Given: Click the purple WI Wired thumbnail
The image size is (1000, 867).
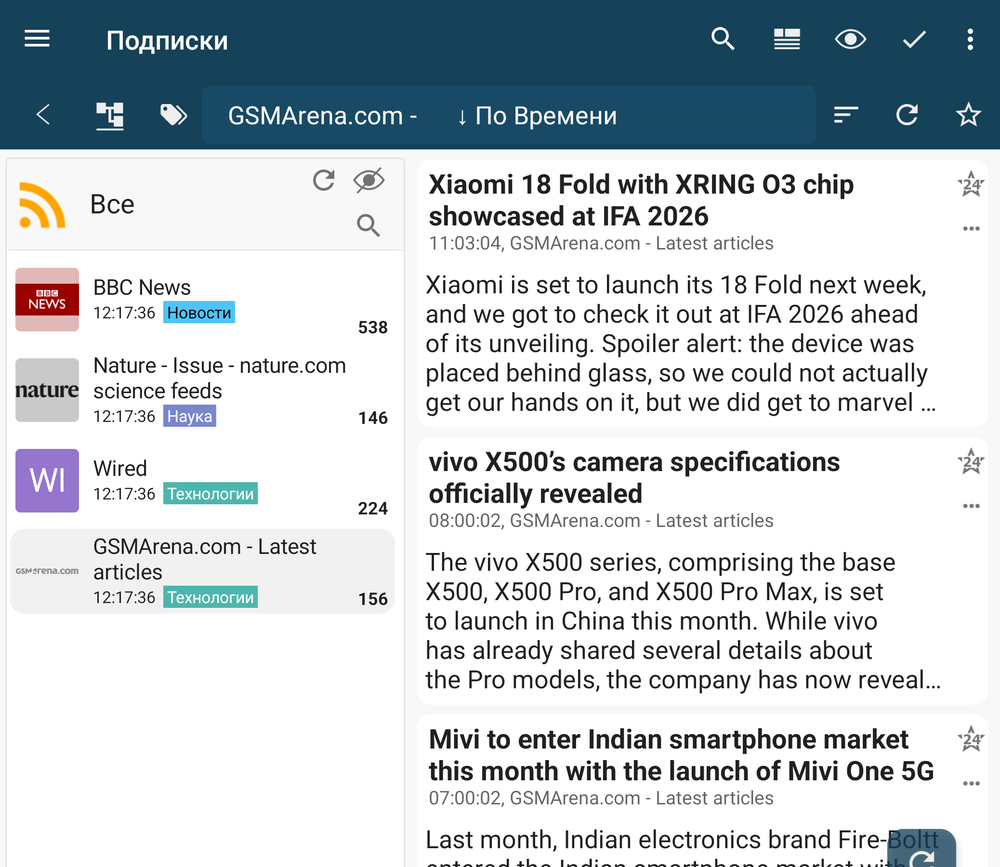Looking at the screenshot, I should click(47, 481).
